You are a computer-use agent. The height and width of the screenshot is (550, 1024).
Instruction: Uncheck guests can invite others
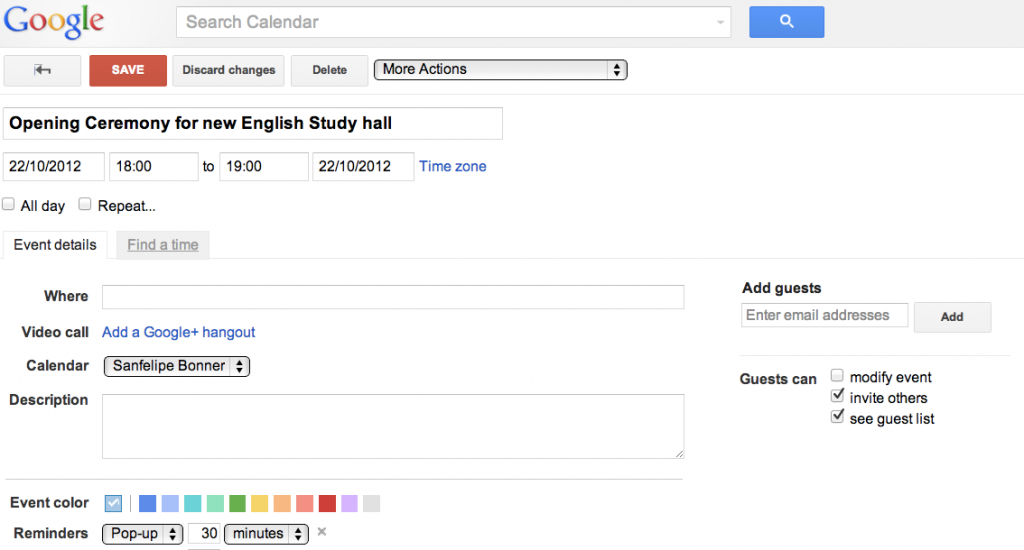(837, 397)
